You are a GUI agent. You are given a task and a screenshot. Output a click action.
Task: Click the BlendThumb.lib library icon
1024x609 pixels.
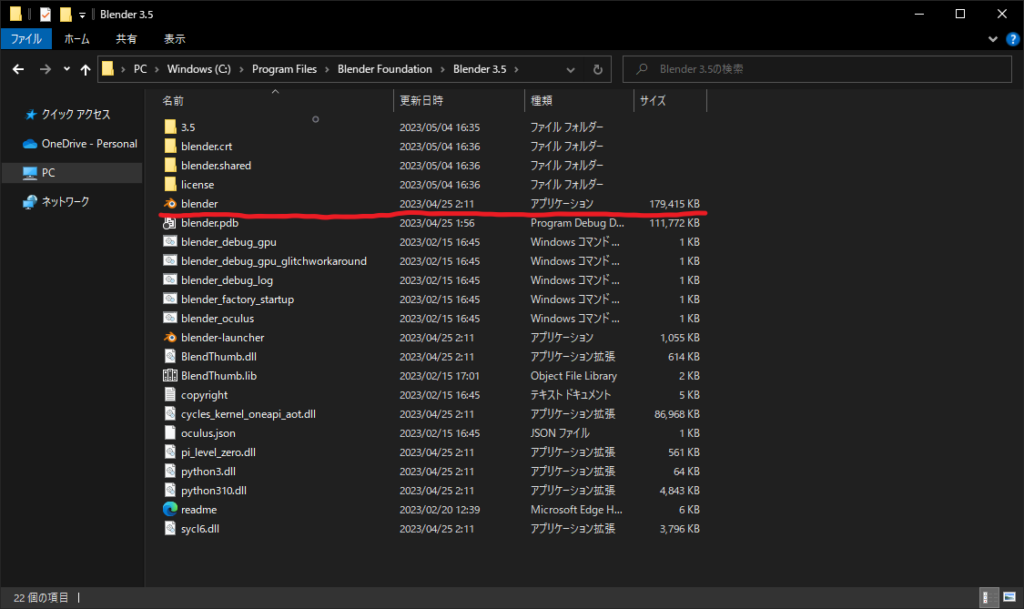click(x=170, y=375)
